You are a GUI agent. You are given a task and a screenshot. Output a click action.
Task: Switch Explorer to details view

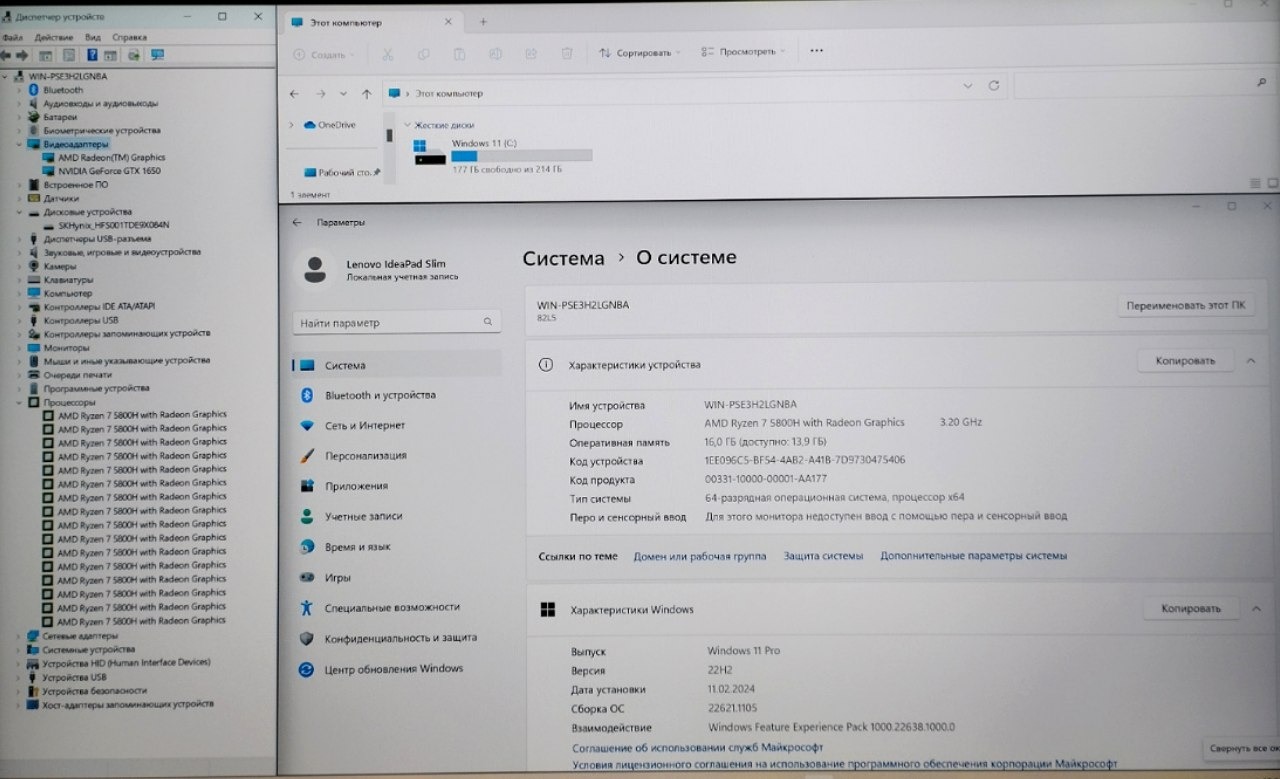[x=1256, y=184]
